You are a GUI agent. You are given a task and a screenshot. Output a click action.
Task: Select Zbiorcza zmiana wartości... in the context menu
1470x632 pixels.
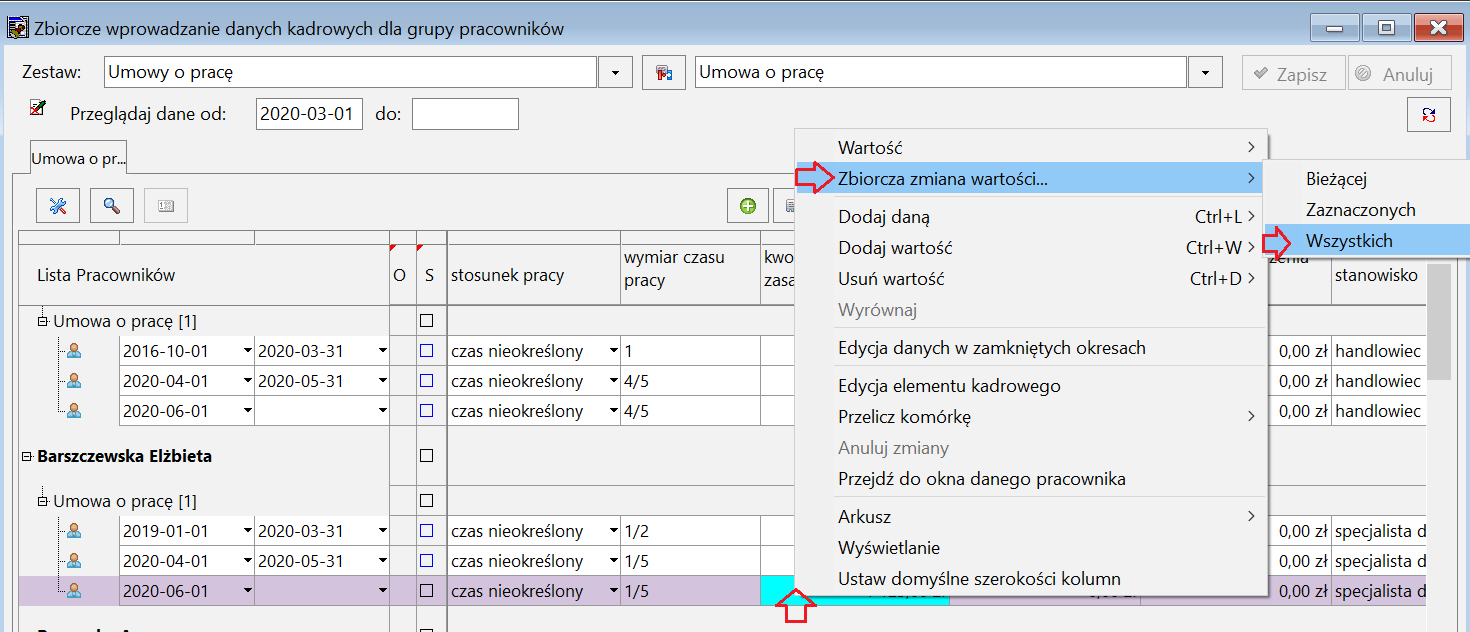1030,179
